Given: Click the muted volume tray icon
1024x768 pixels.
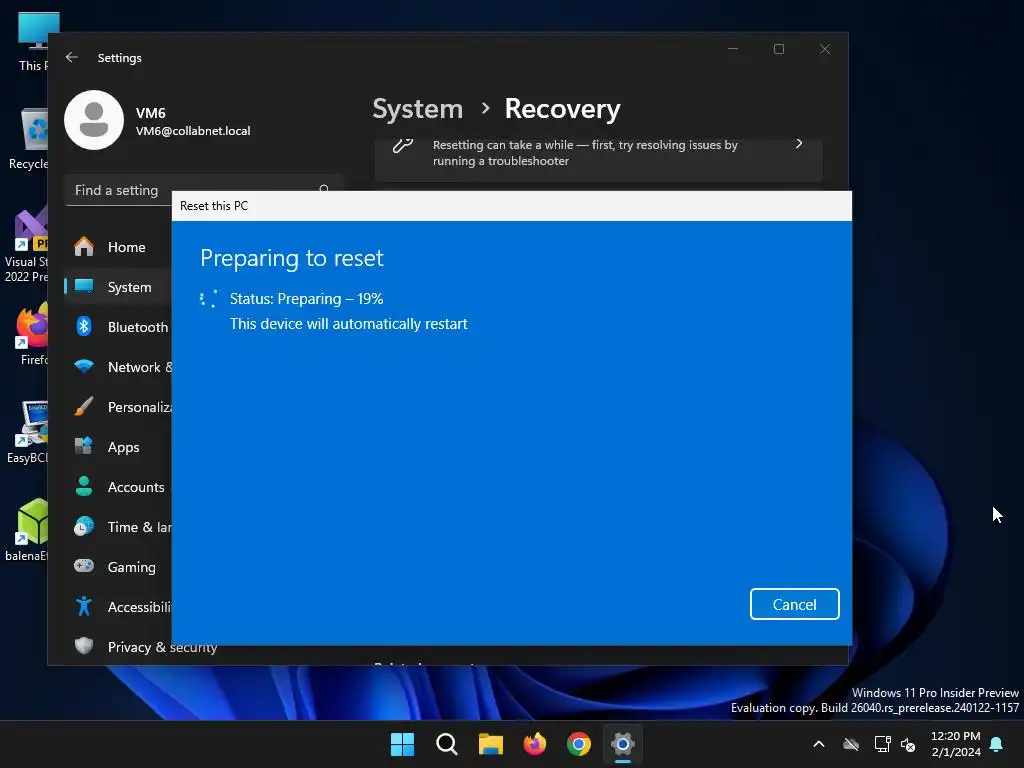Looking at the screenshot, I should [908, 744].
